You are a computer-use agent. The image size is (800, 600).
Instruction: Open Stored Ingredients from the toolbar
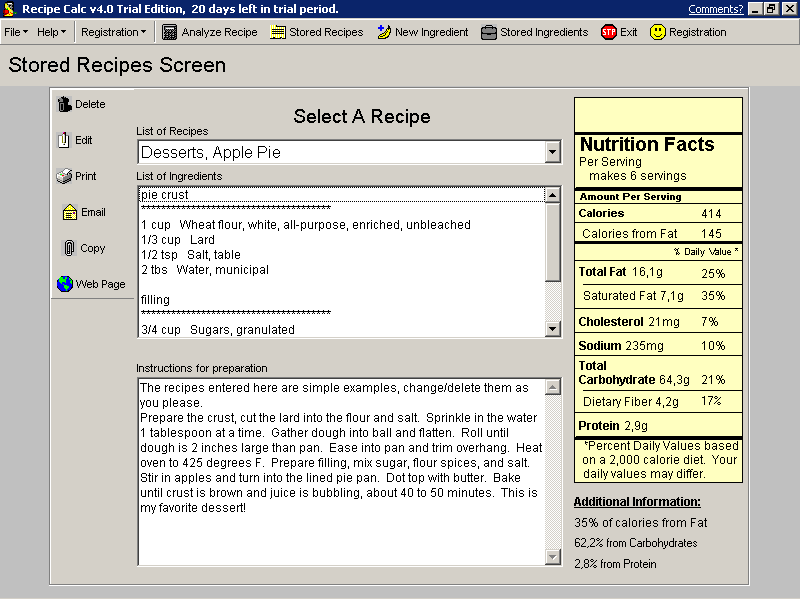(489, 32)
